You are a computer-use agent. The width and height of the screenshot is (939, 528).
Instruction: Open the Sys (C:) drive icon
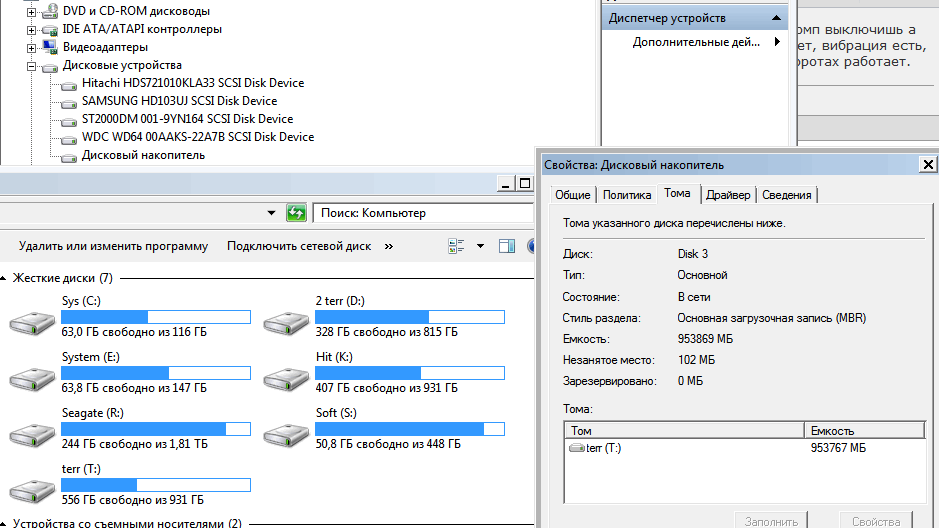tap(32, 323)
